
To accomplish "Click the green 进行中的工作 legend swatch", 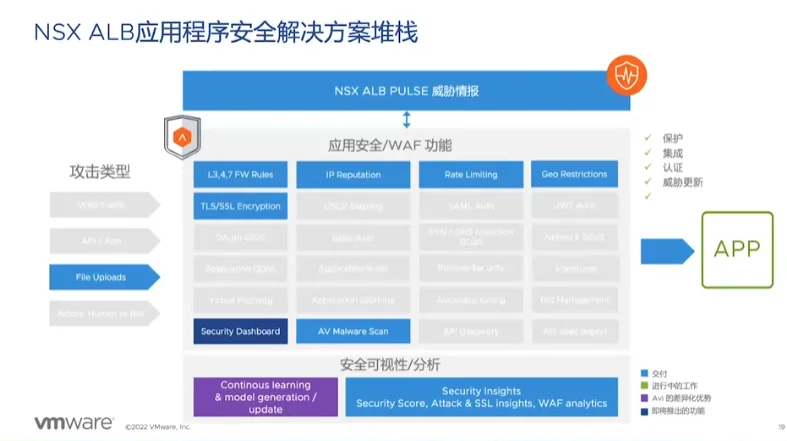I will pyautogui.click(x=644, y=385).
